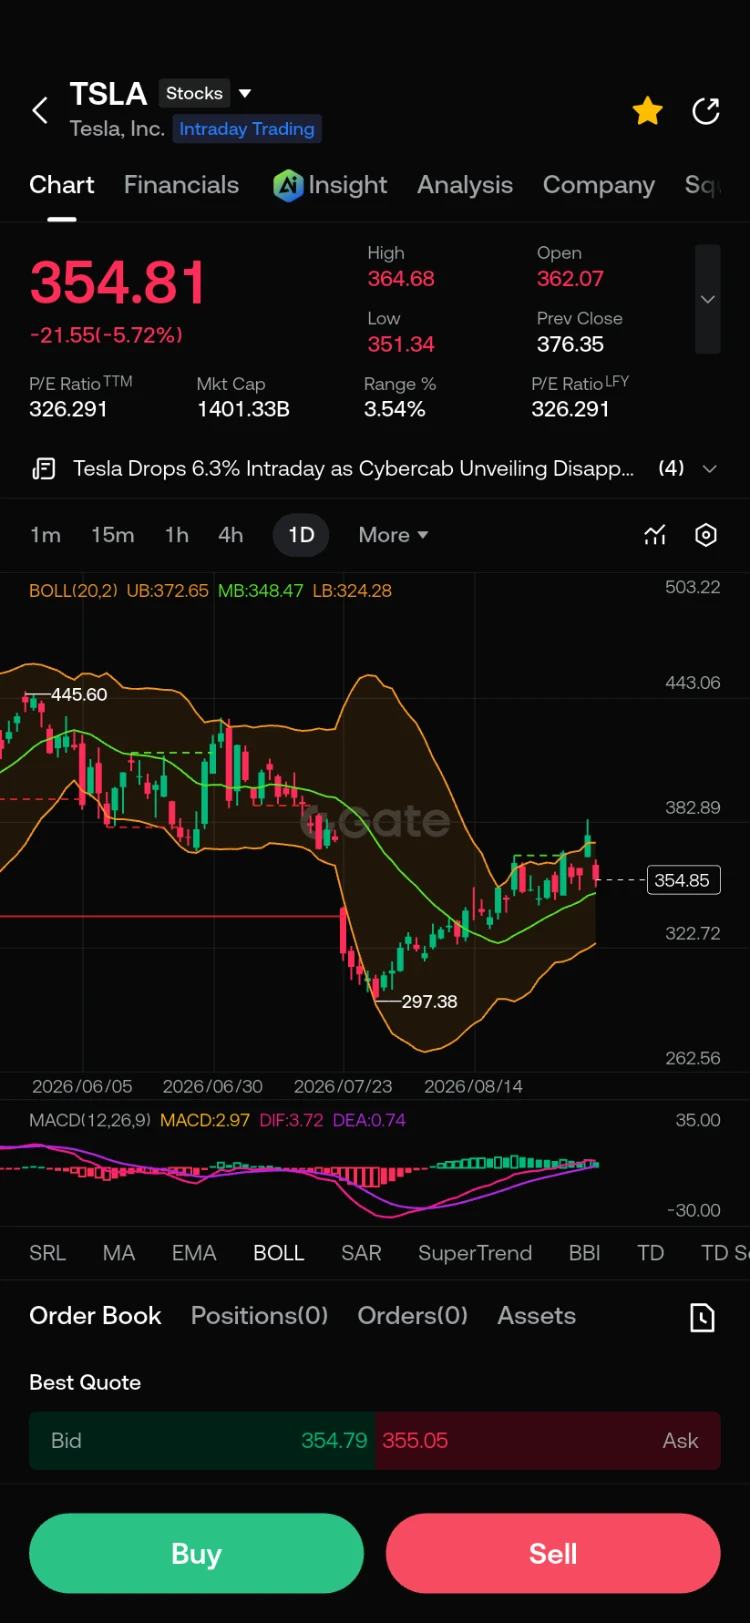Tap the 445.60 high marker on chart
750x1624 pixels.
tap(79, 694)
